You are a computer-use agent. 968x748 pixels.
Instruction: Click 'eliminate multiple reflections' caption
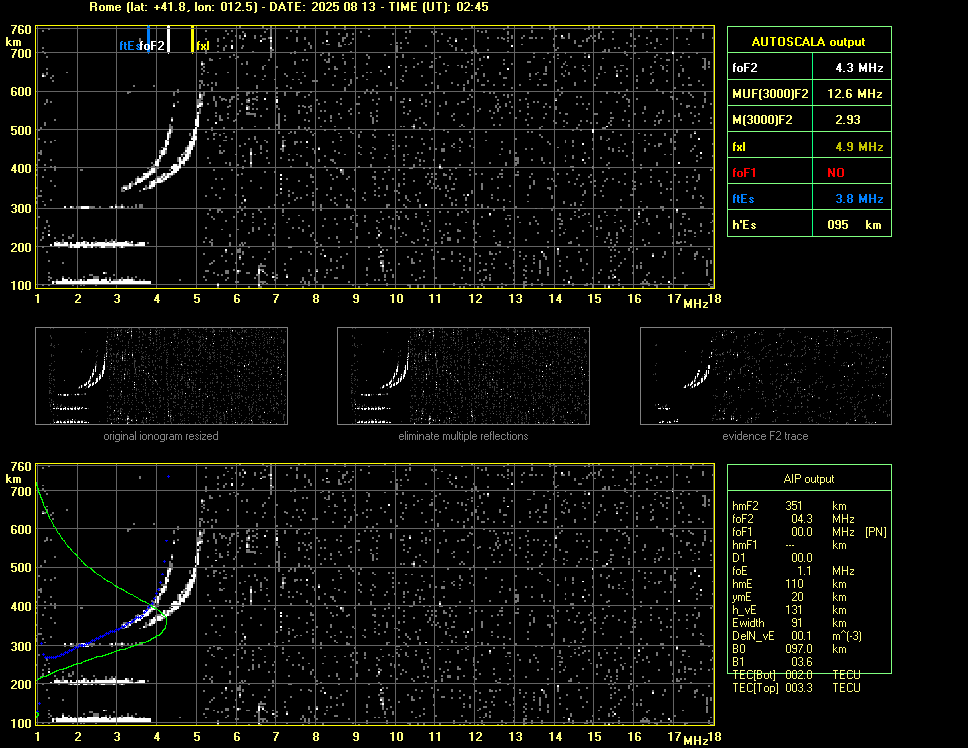pos(463,436)
